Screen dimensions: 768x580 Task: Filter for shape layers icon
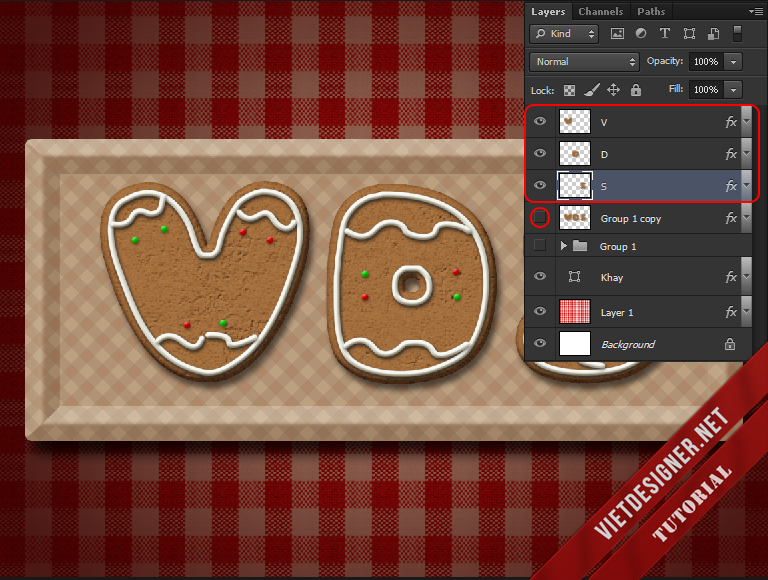point(689,33)
